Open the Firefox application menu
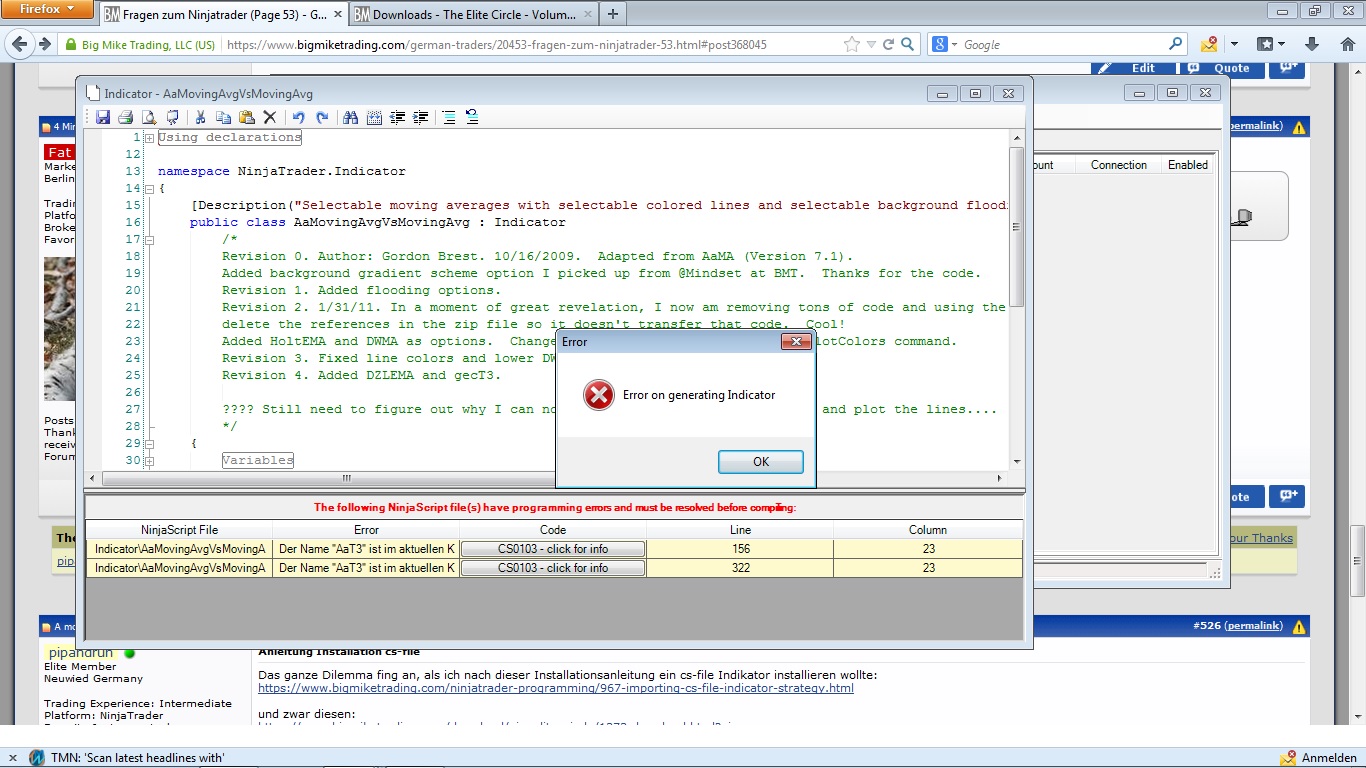 pyautogui.click(x=48, y=10)
